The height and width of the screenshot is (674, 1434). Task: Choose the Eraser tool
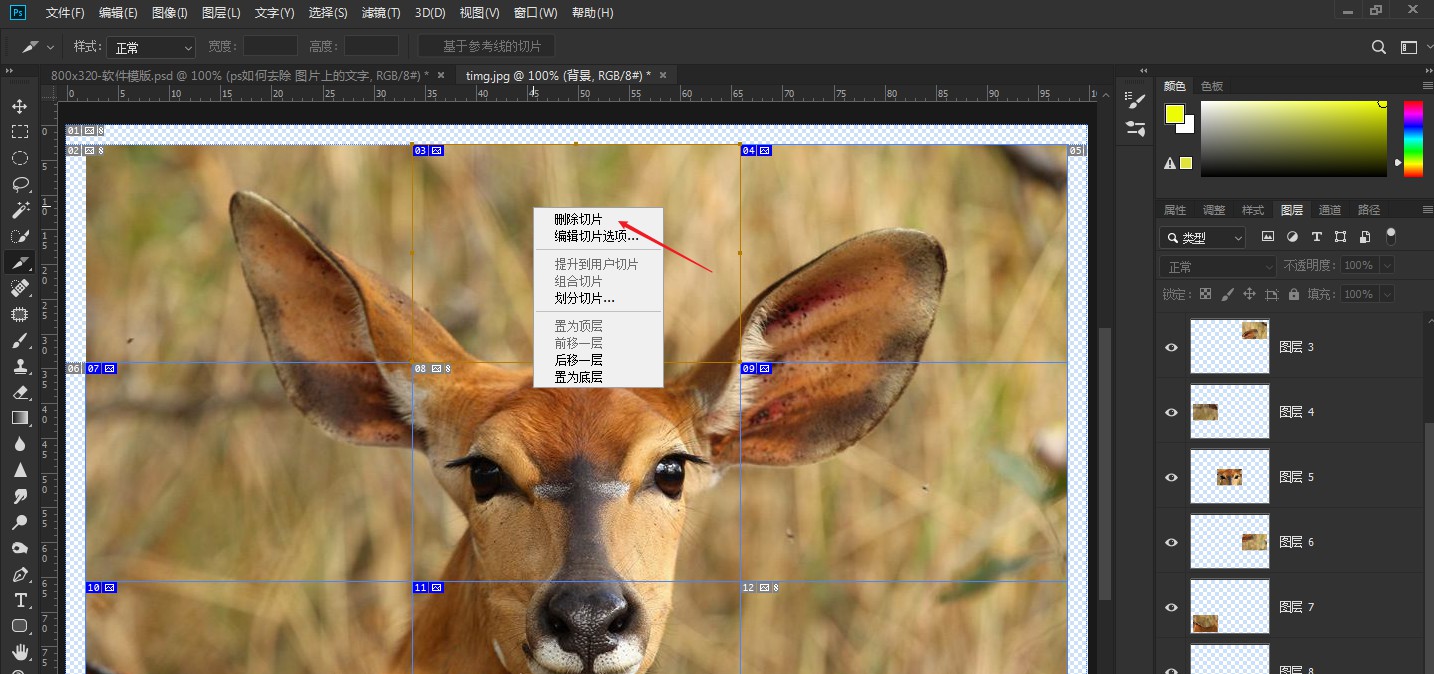[19, 392]
